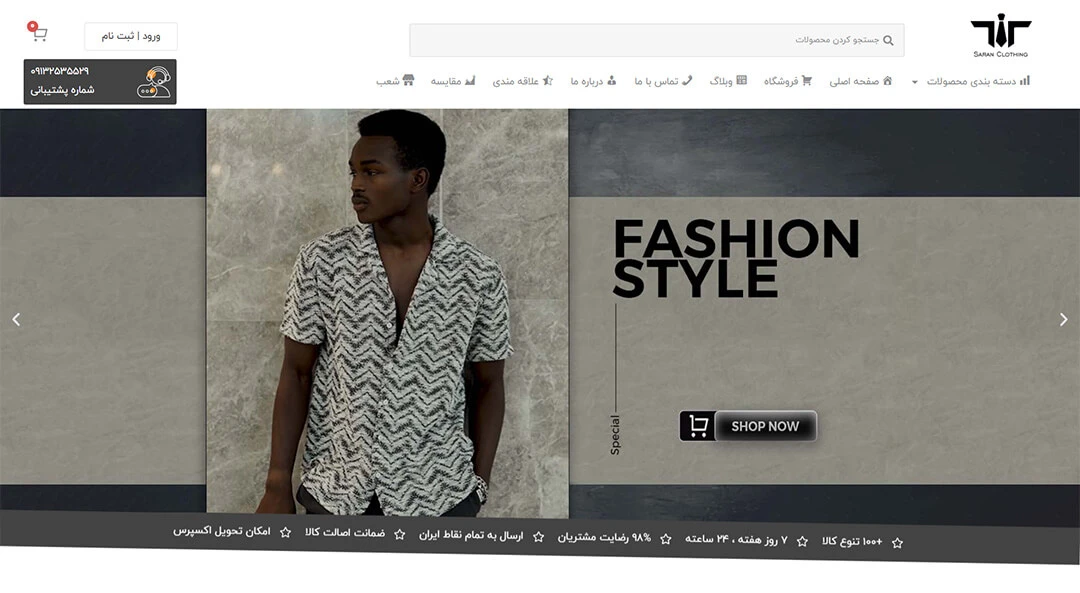
Task: Open the shopping cart icon
Action: 39,34
